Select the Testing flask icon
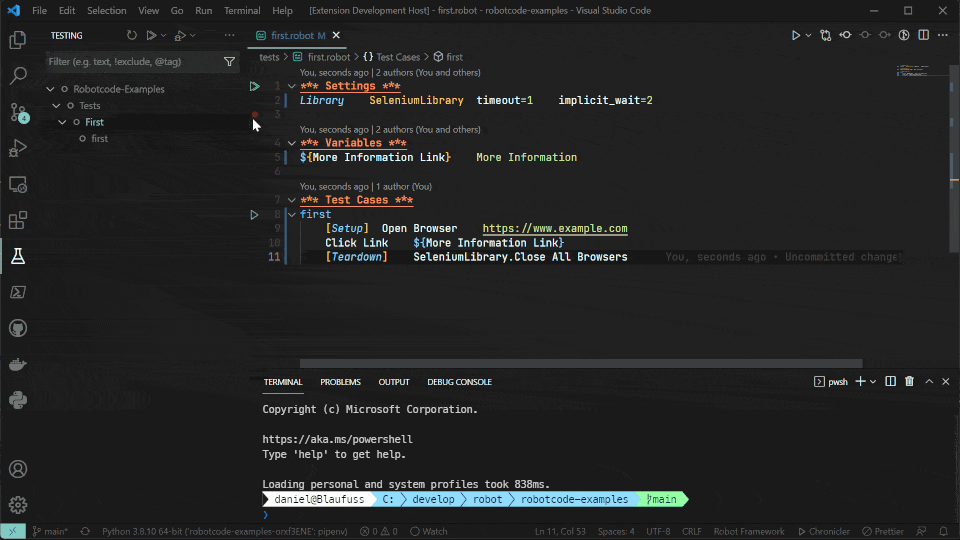 pyautogui.click(x=18, y=257)
